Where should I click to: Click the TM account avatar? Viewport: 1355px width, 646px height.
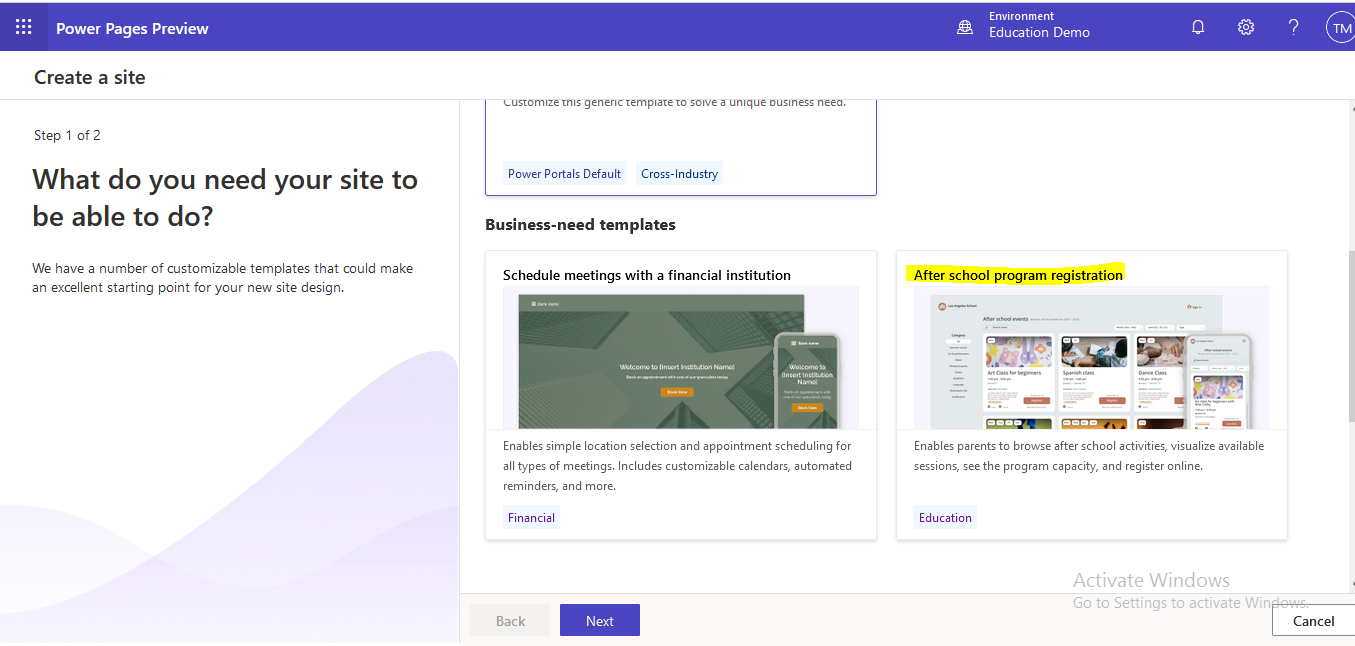(x=1340, y=26)
